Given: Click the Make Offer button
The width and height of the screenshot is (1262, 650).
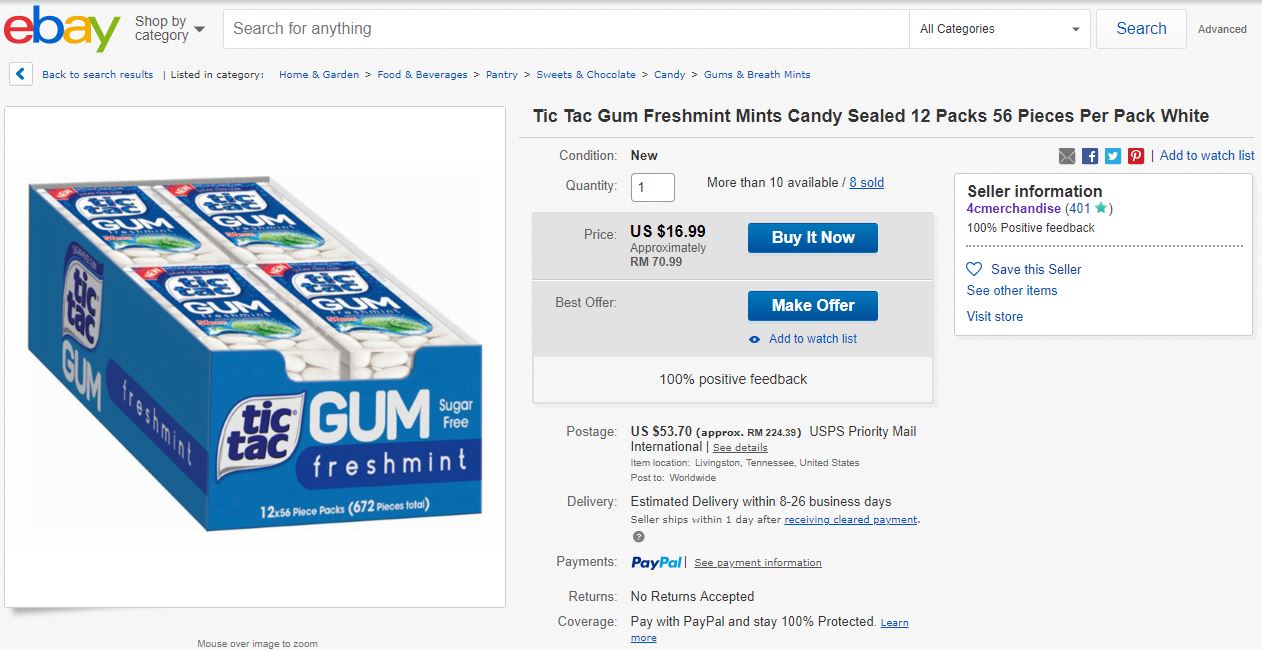Looking at the screenshot, I should 812,306.
